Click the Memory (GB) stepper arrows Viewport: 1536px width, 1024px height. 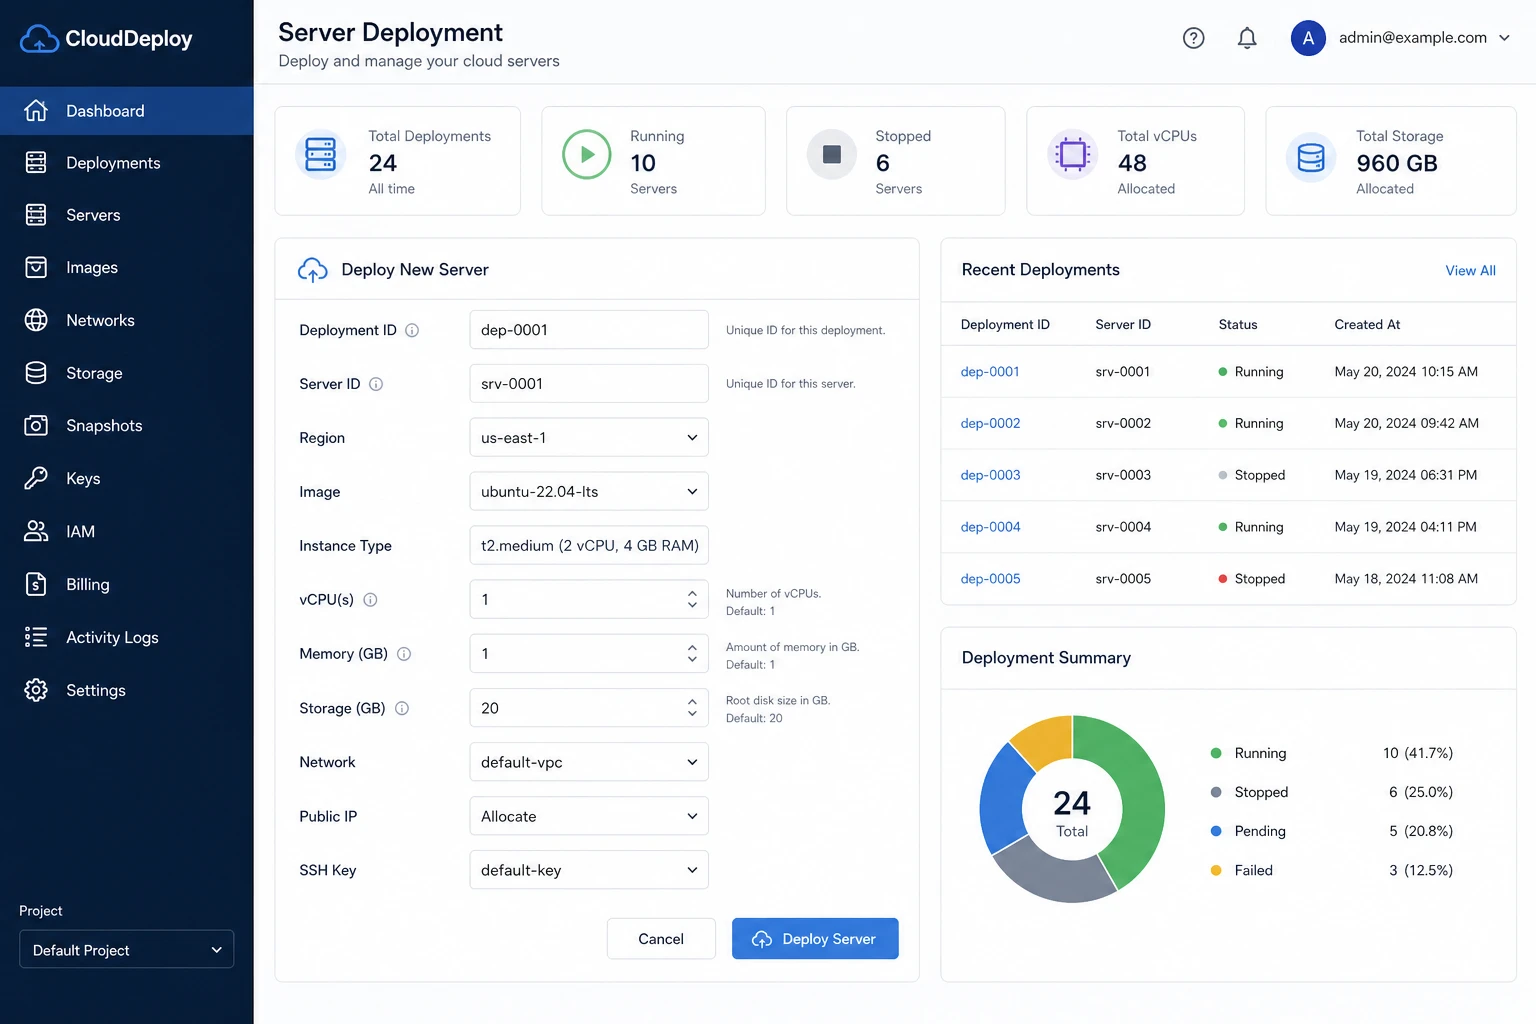[x=692, y=653]
